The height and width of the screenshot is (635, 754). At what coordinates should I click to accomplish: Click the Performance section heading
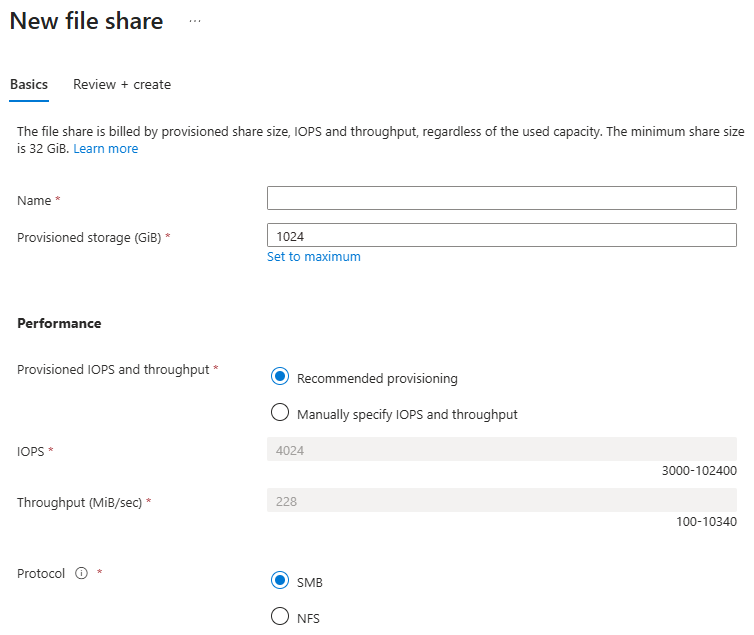pyautogui.click(x=59, y=324)
